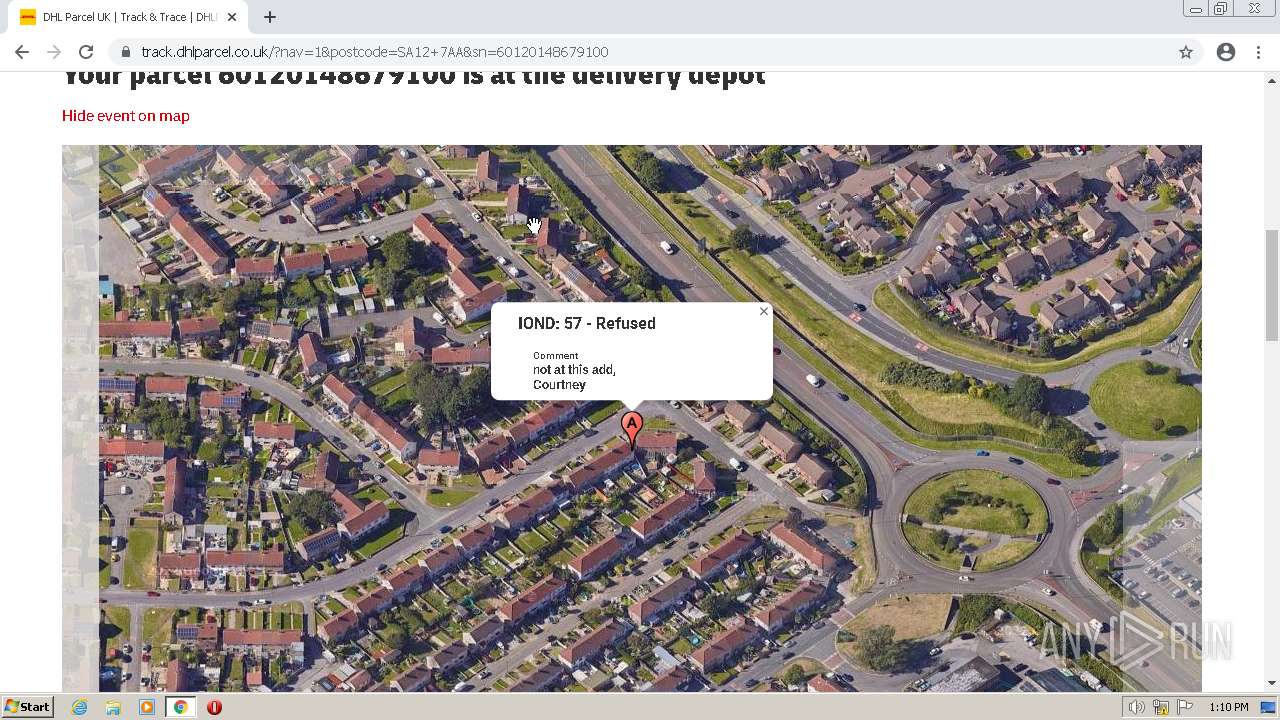Click the 'Comment' label in the popup
1280x720 pixels.
tap(556, 355)
